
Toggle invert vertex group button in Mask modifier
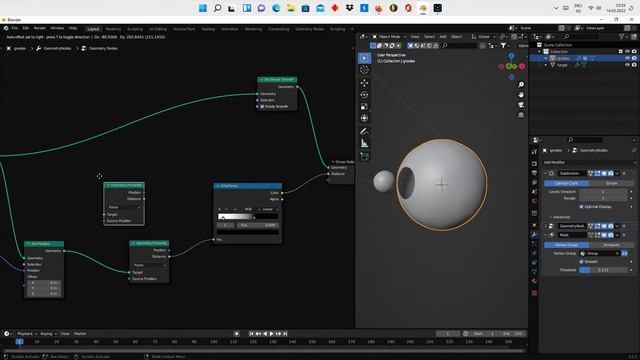tap(624, 253)
